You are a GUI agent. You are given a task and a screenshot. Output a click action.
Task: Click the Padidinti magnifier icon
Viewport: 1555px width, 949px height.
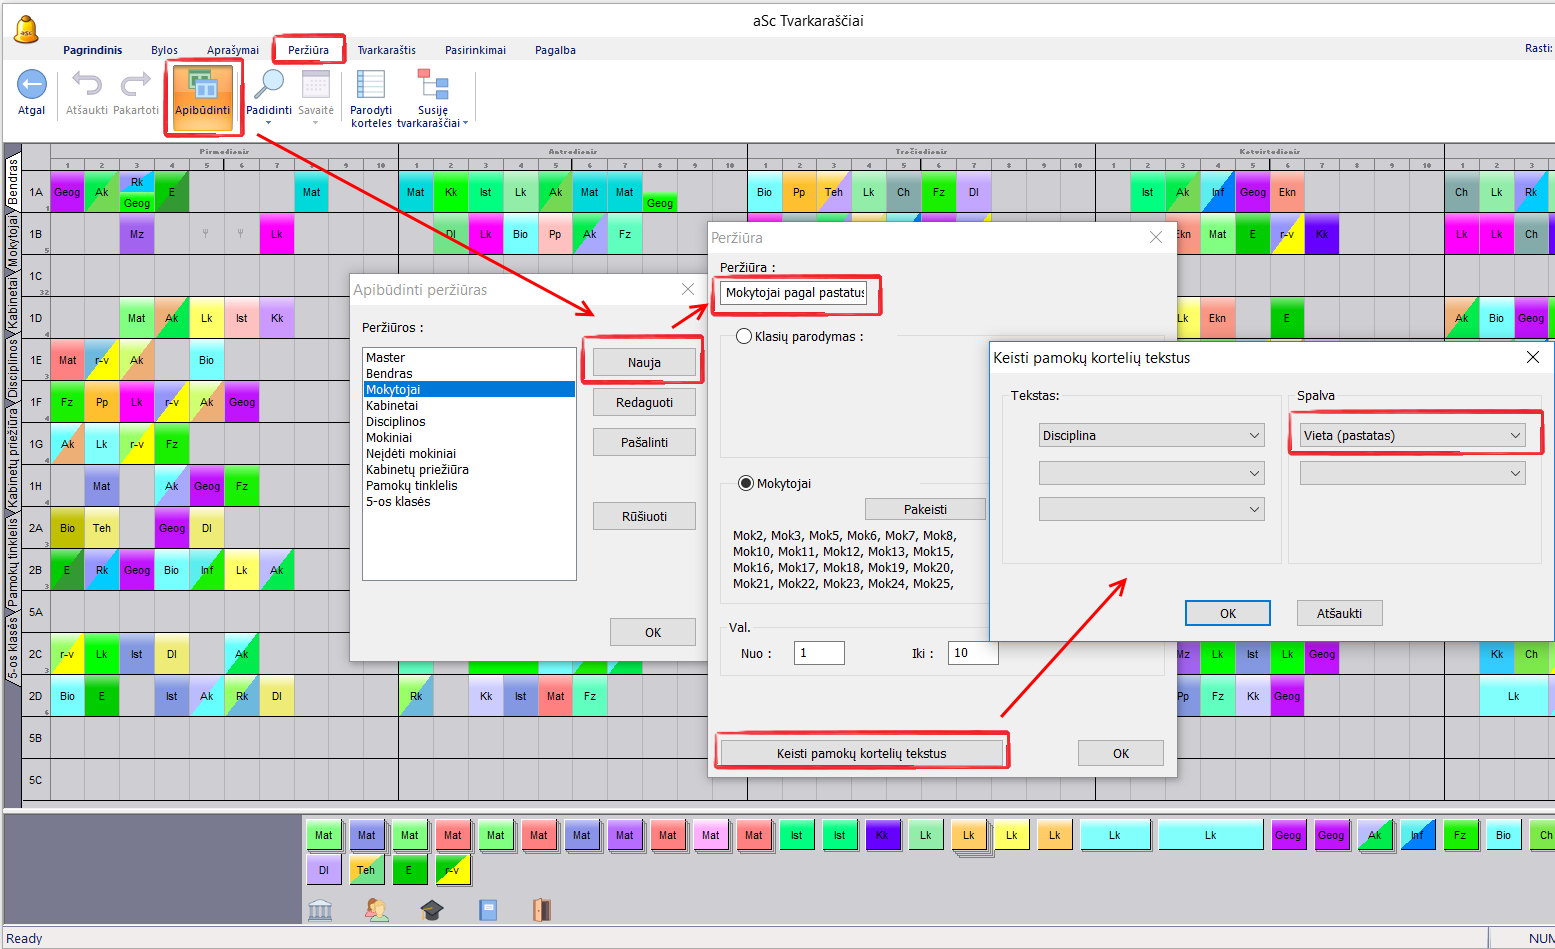click(x=268, y=86)
